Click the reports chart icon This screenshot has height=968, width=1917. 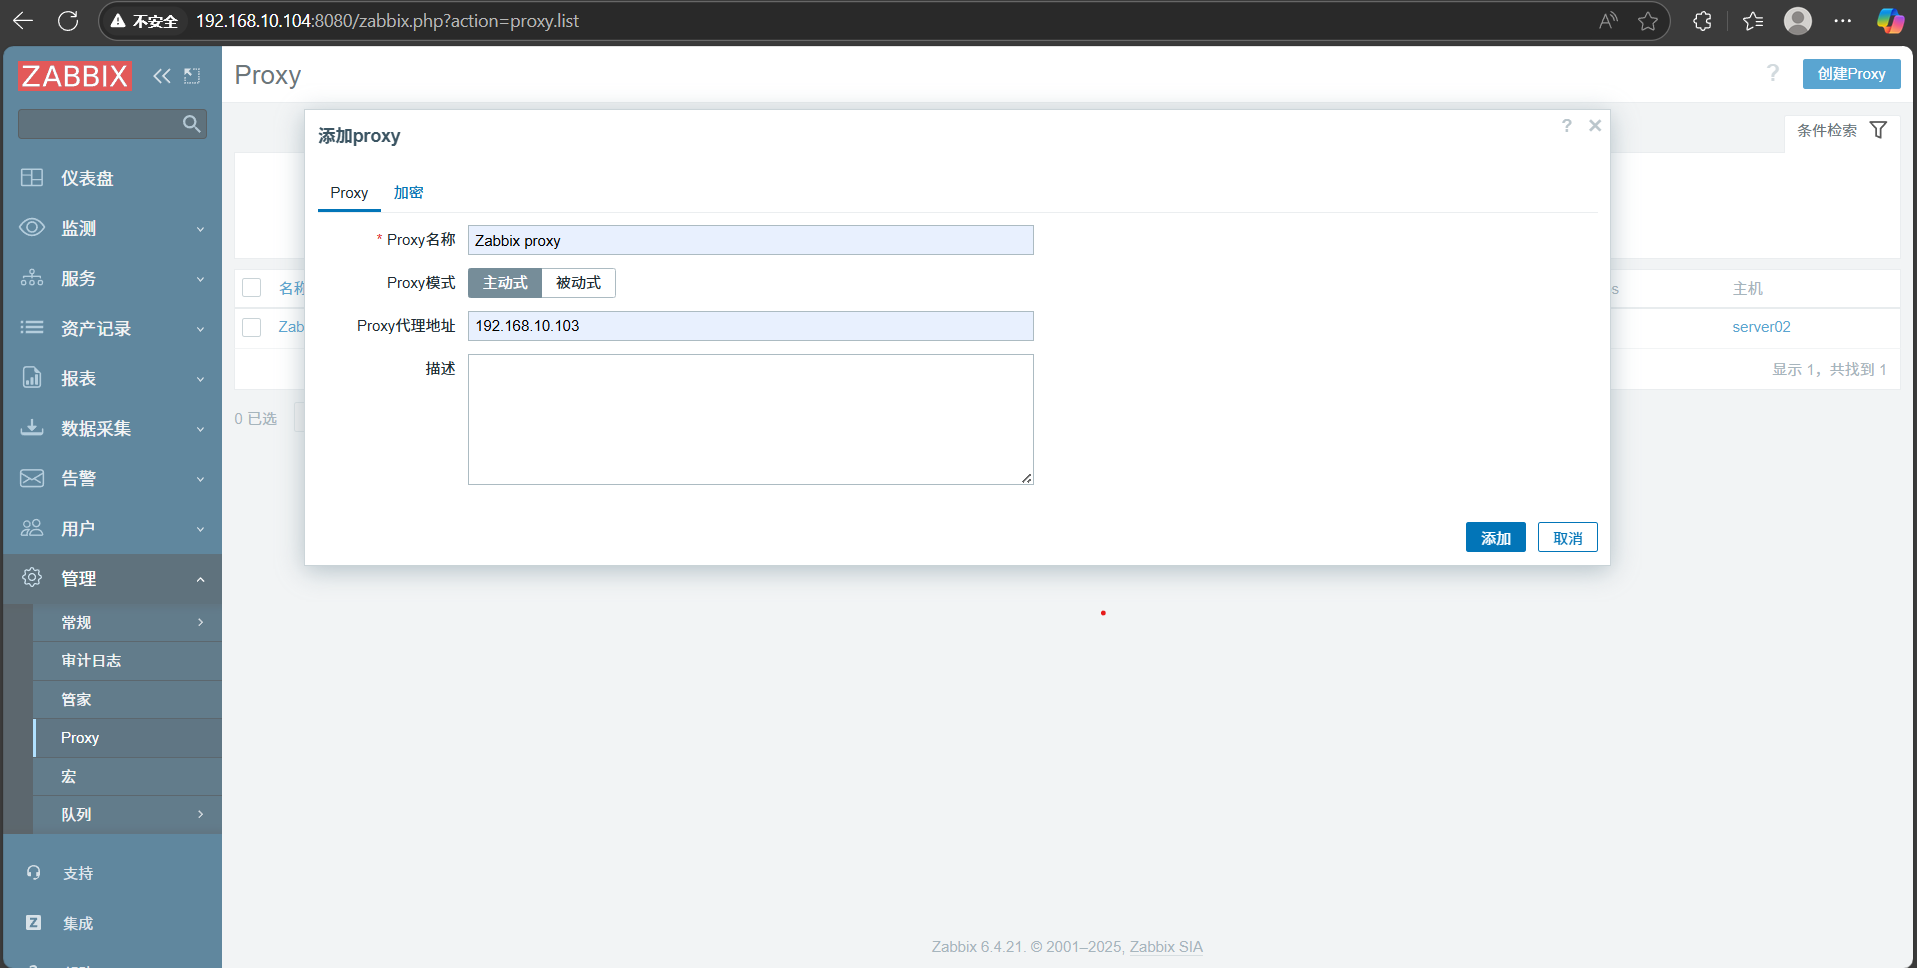tap(32, 378)
